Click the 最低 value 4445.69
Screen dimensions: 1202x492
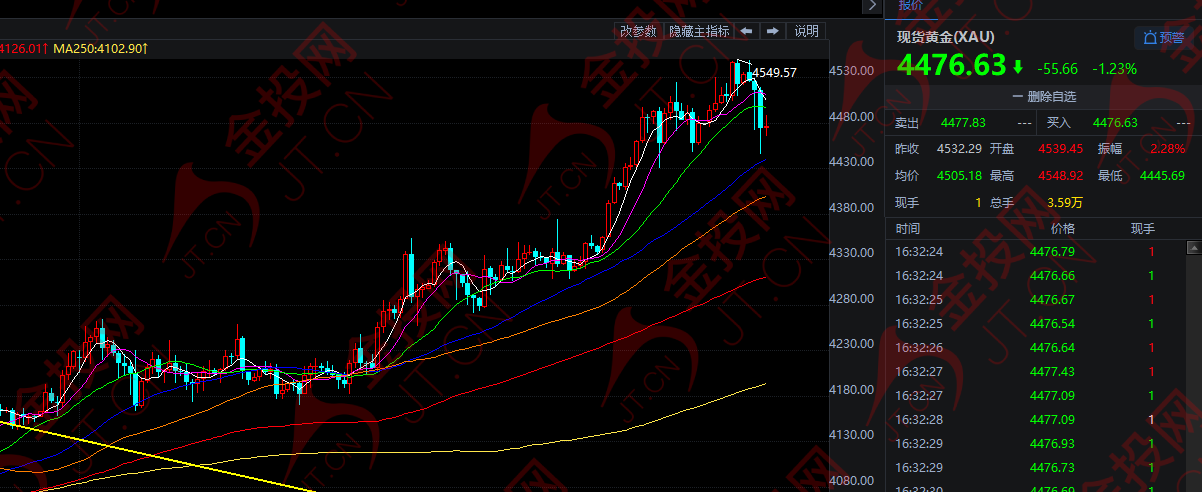tap(1163, 176)
